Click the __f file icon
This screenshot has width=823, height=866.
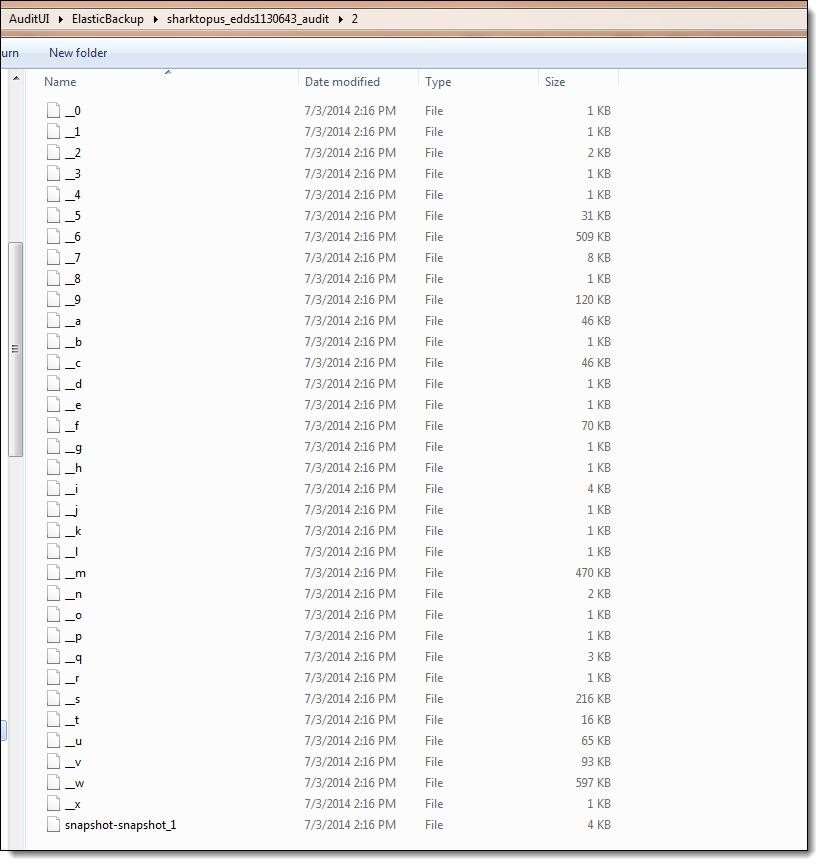(54, 426)
